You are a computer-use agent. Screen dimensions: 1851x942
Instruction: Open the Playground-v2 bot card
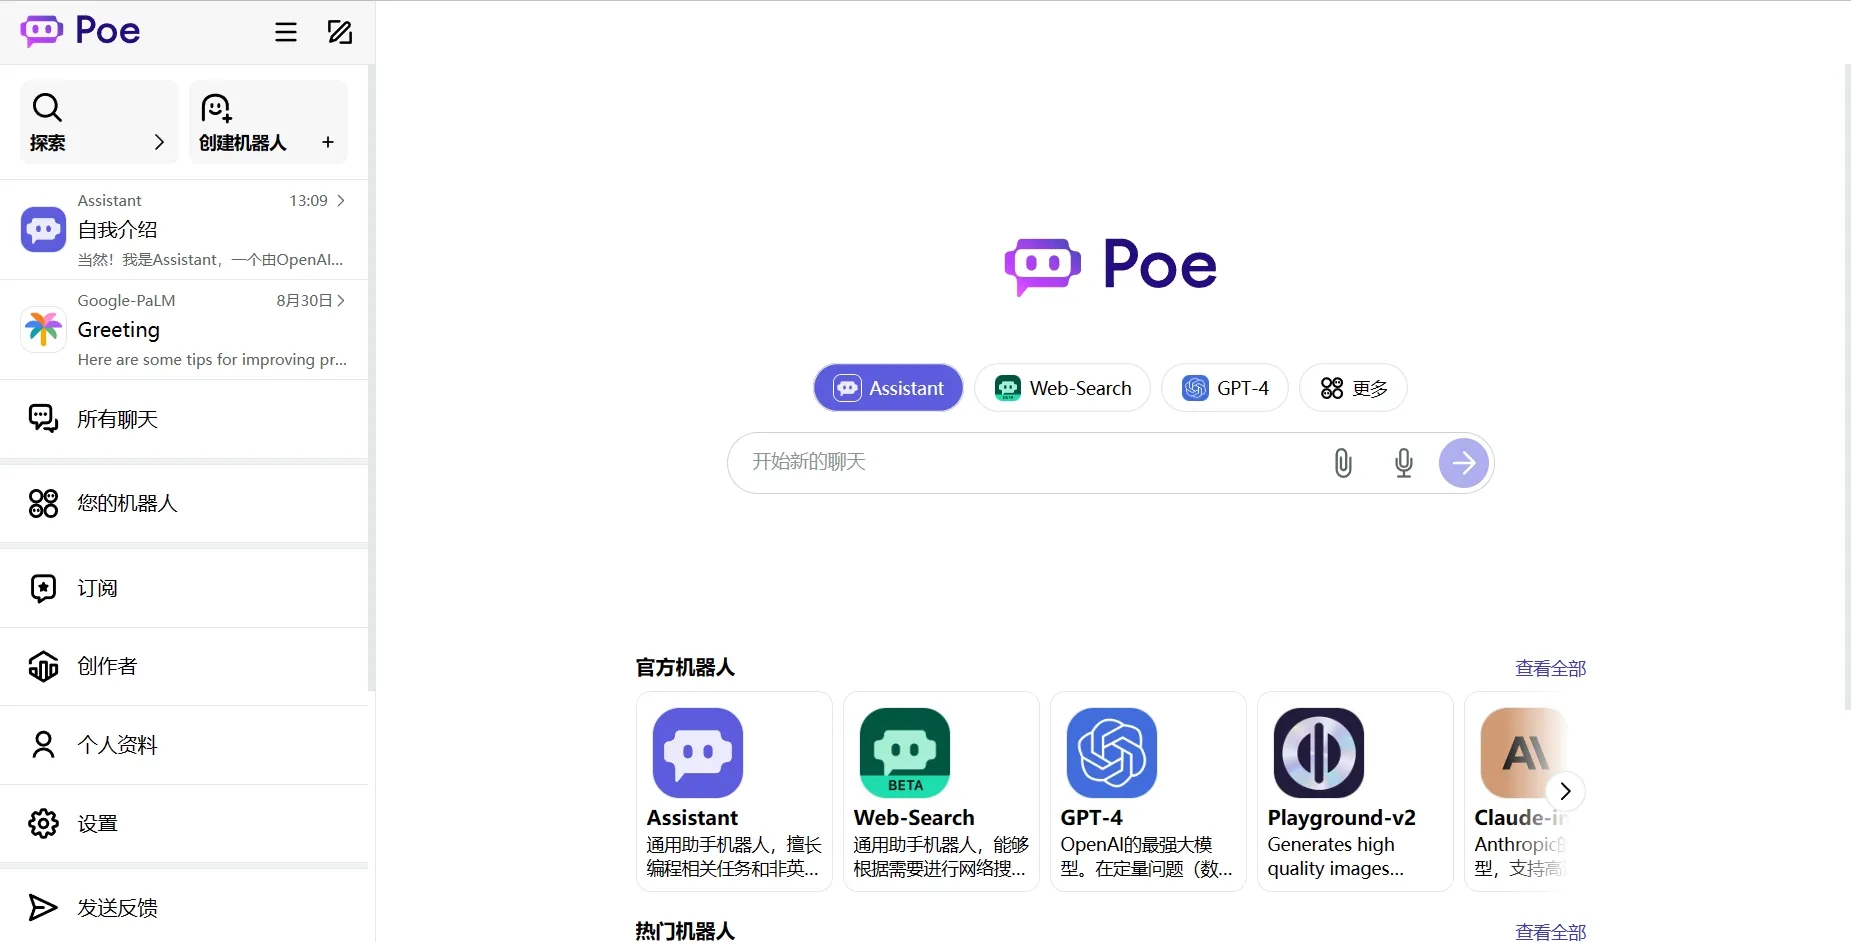(1355, 791)
